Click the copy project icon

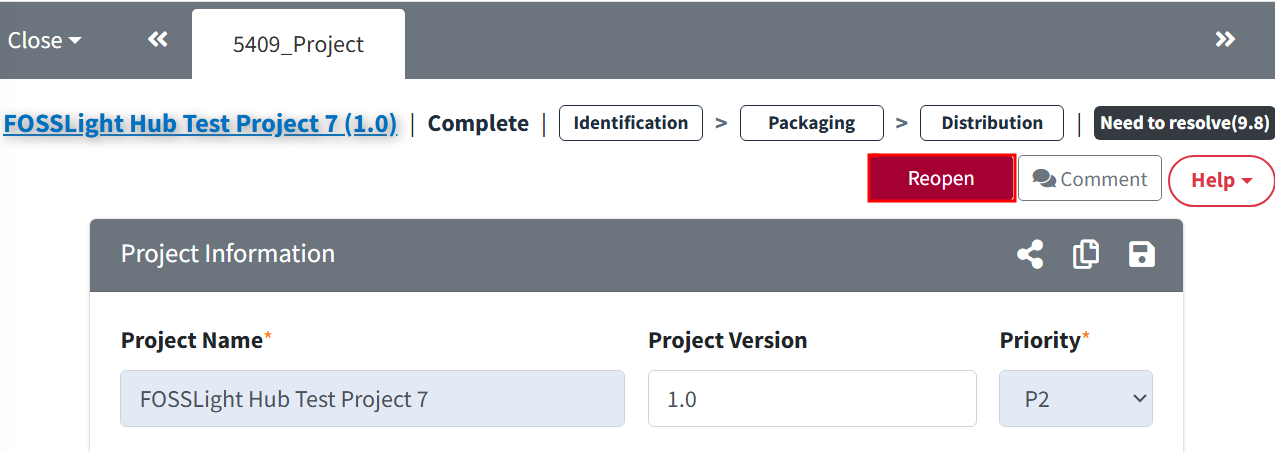pos(1086,254)
